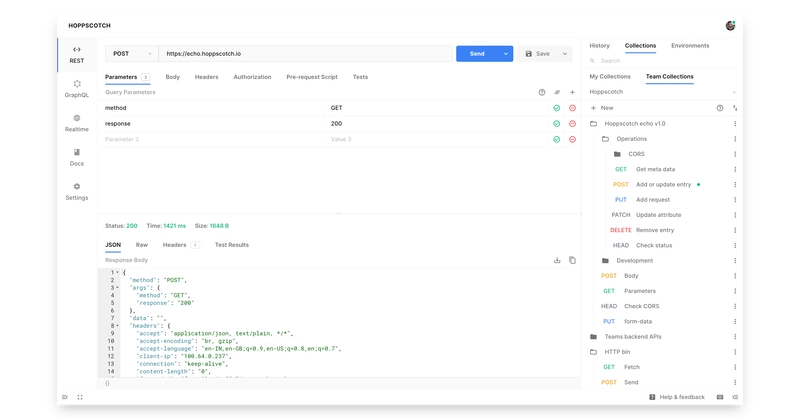
Task: Open the Realtime section in sidebar
Action: click(77, 123)
